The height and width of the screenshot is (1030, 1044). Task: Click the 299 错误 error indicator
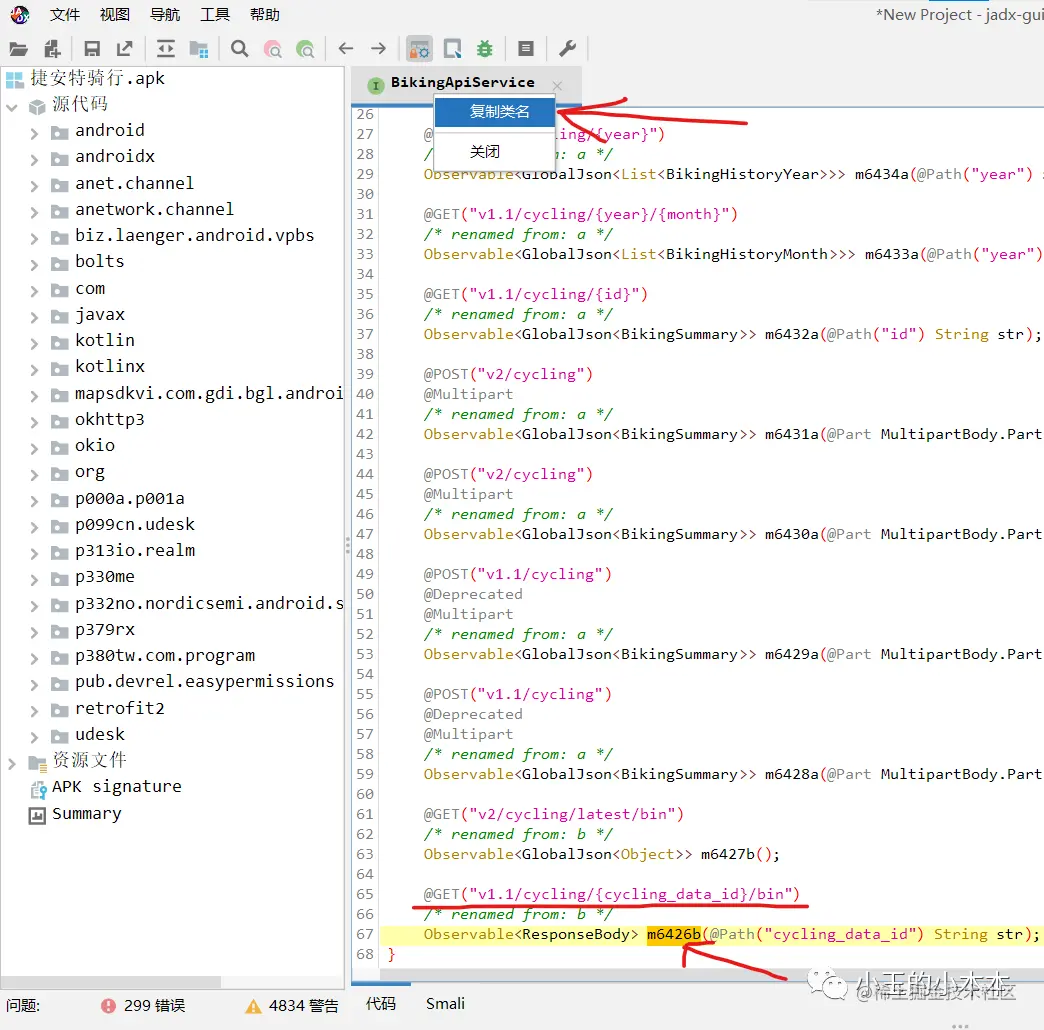click(143, 1005)
